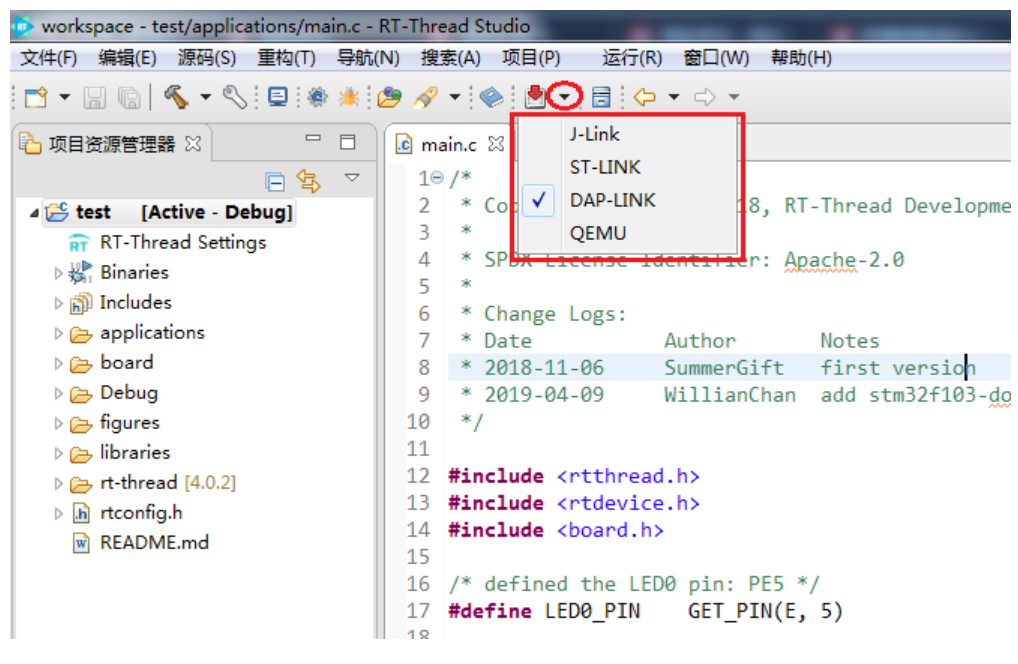Select QEMU from the debugger menu
1018x664 pixels.
[x=628, y=233]
